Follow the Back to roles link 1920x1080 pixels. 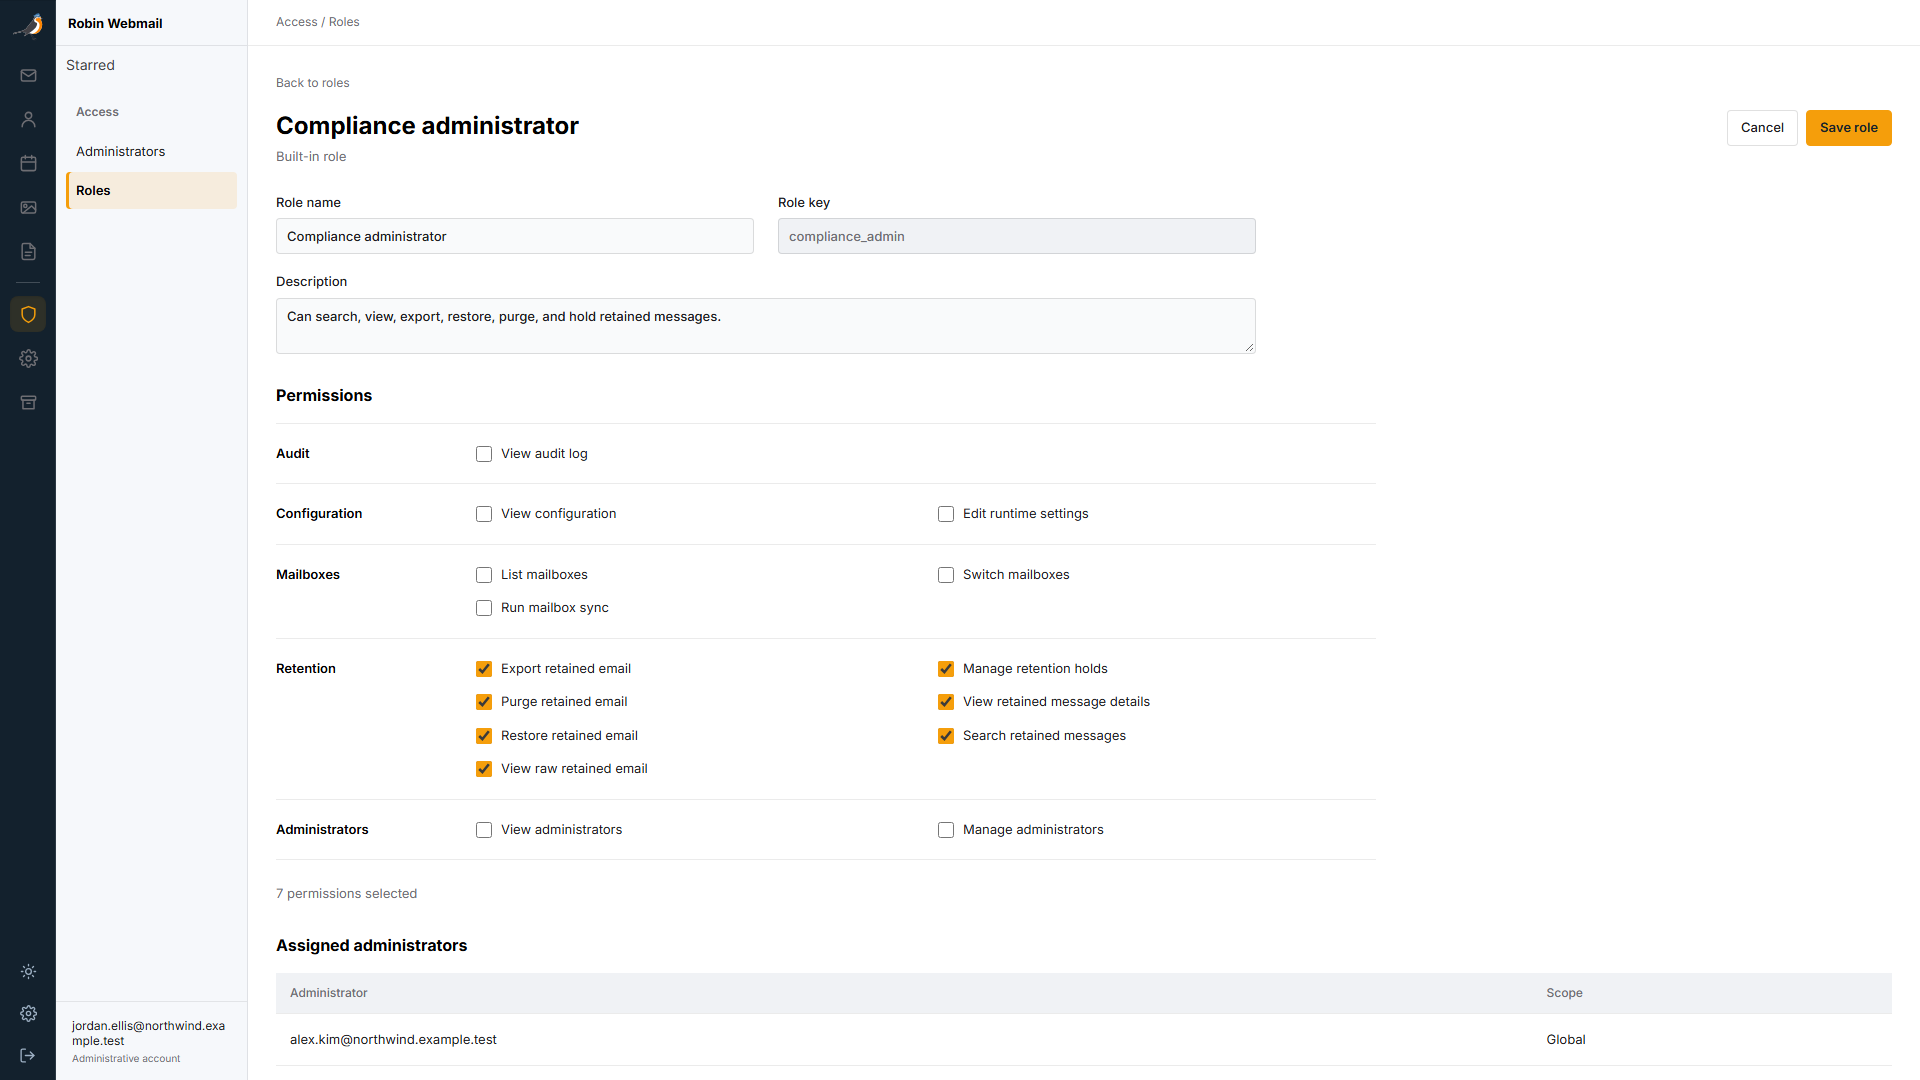(313, 83)
